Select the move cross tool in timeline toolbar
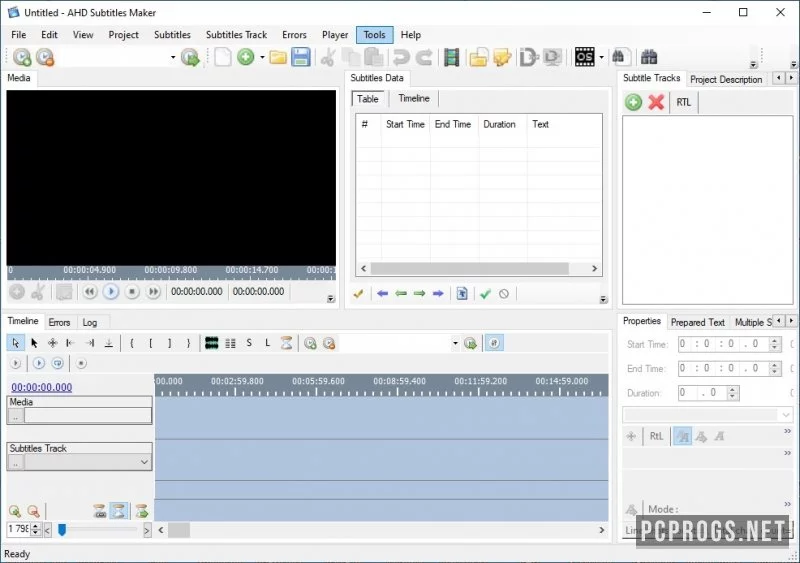 click(x=53, y=343)
